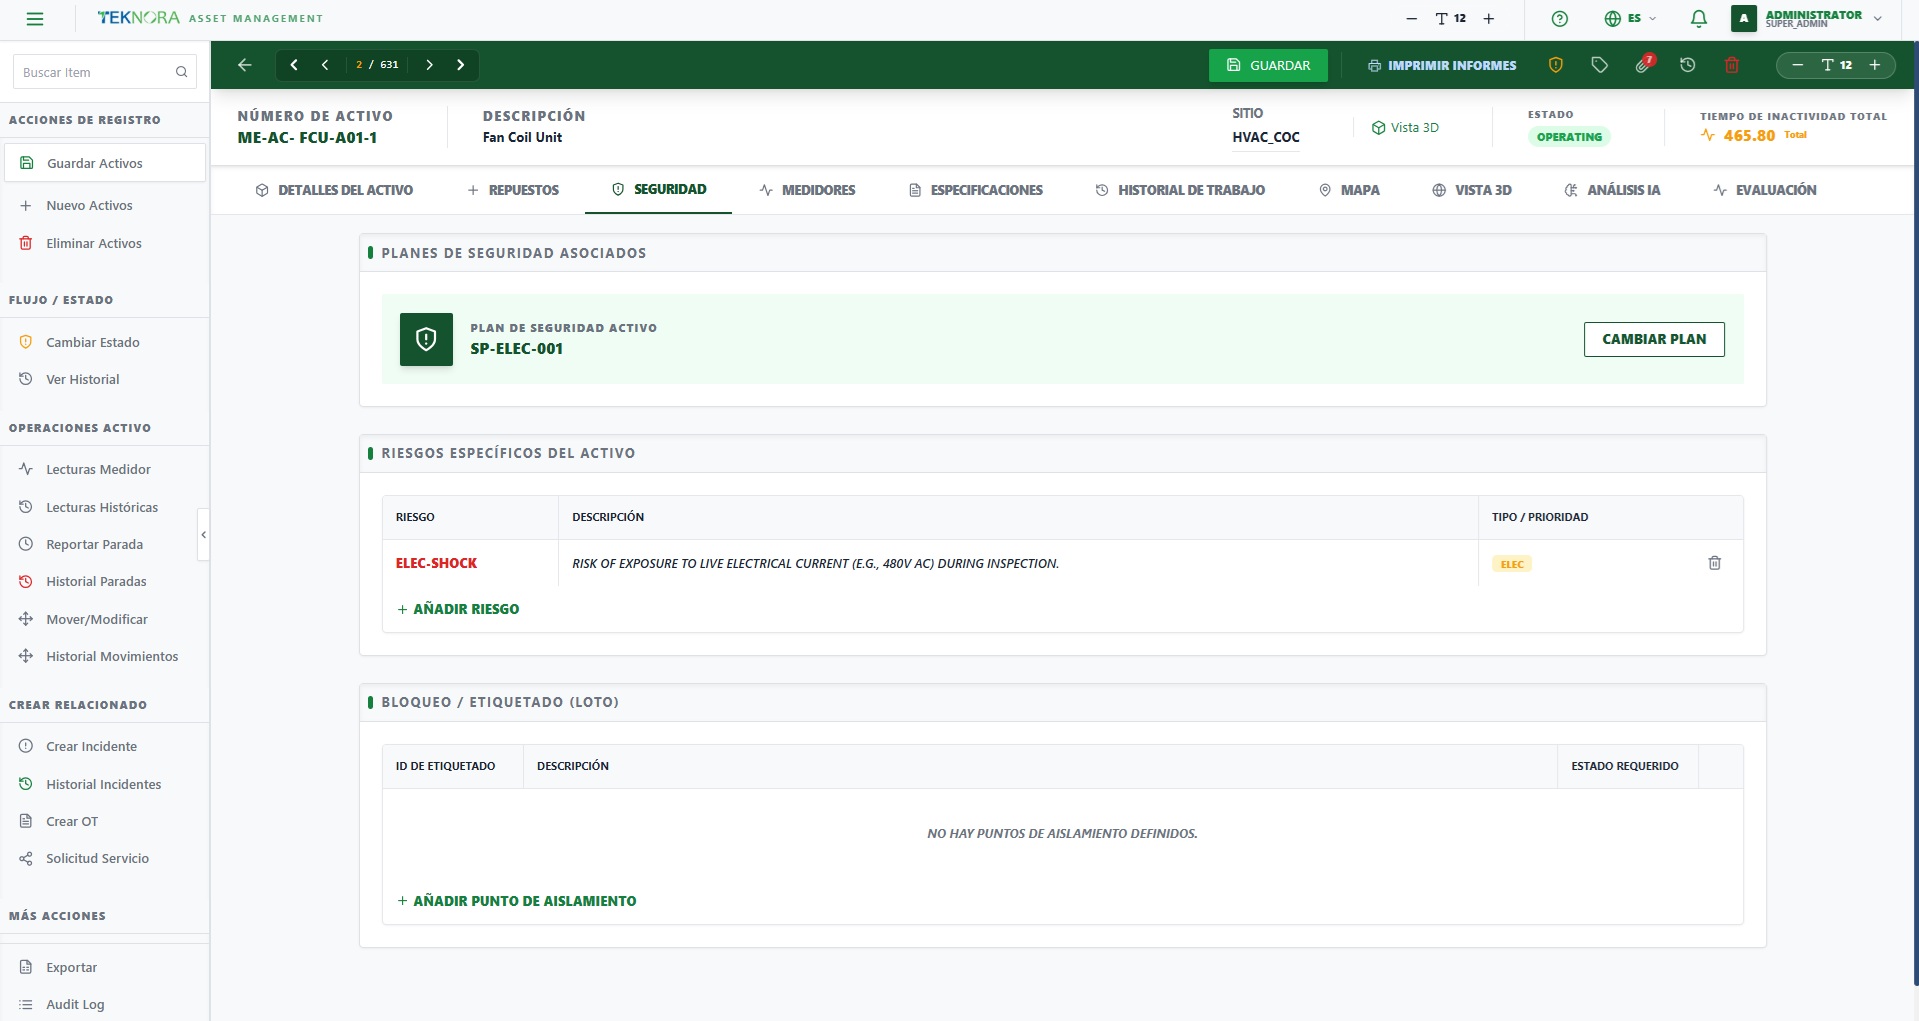Screen dimensions: 1919x1021
Task: Select Cambiar Estado in sidebar
Action: (x=105, y=342)
